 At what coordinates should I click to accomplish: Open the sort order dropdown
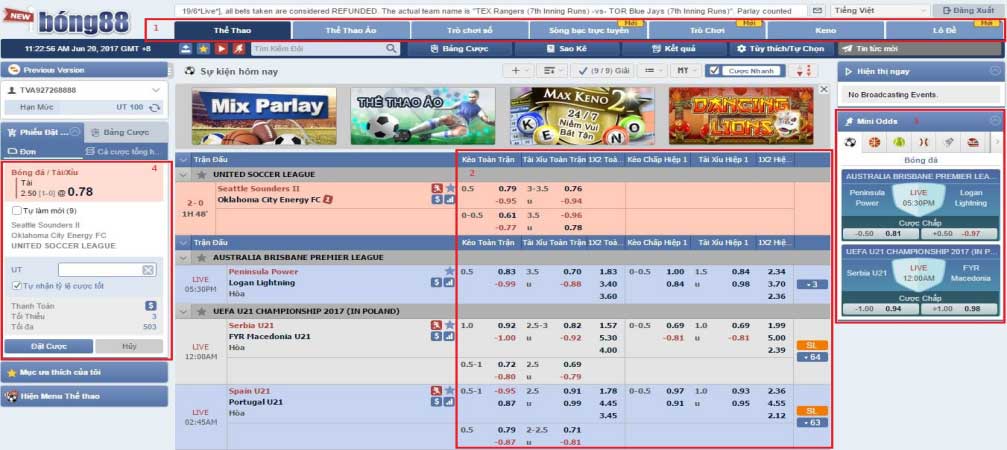pos(553,71)
